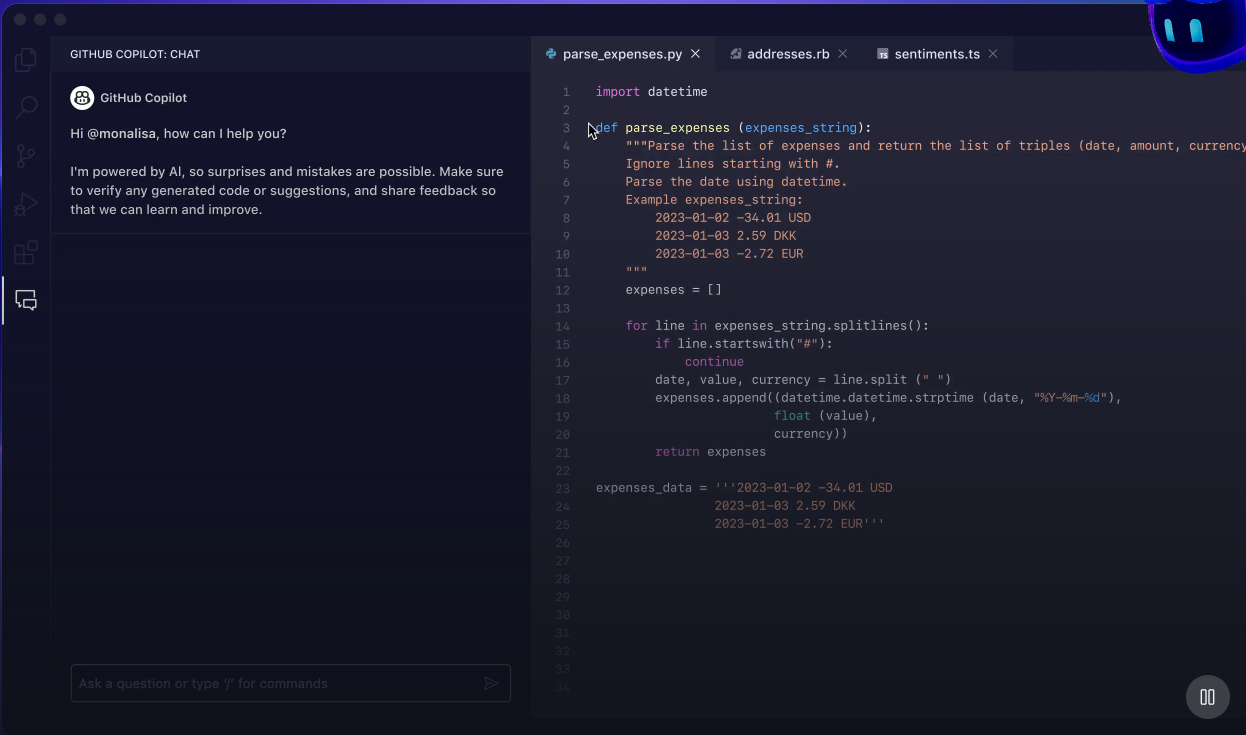Click the "%Y-%m-%d" format string
This screenshot has height=735, width=1246.
pos(1071,398)
